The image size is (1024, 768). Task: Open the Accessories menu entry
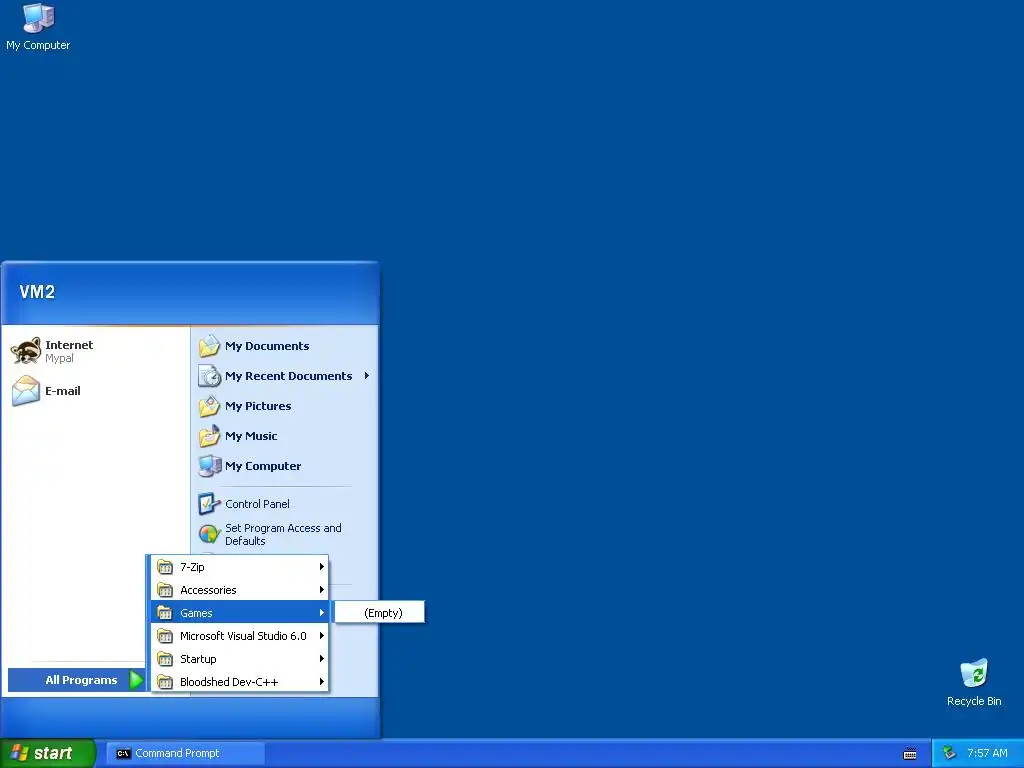(x=239, y=590)
